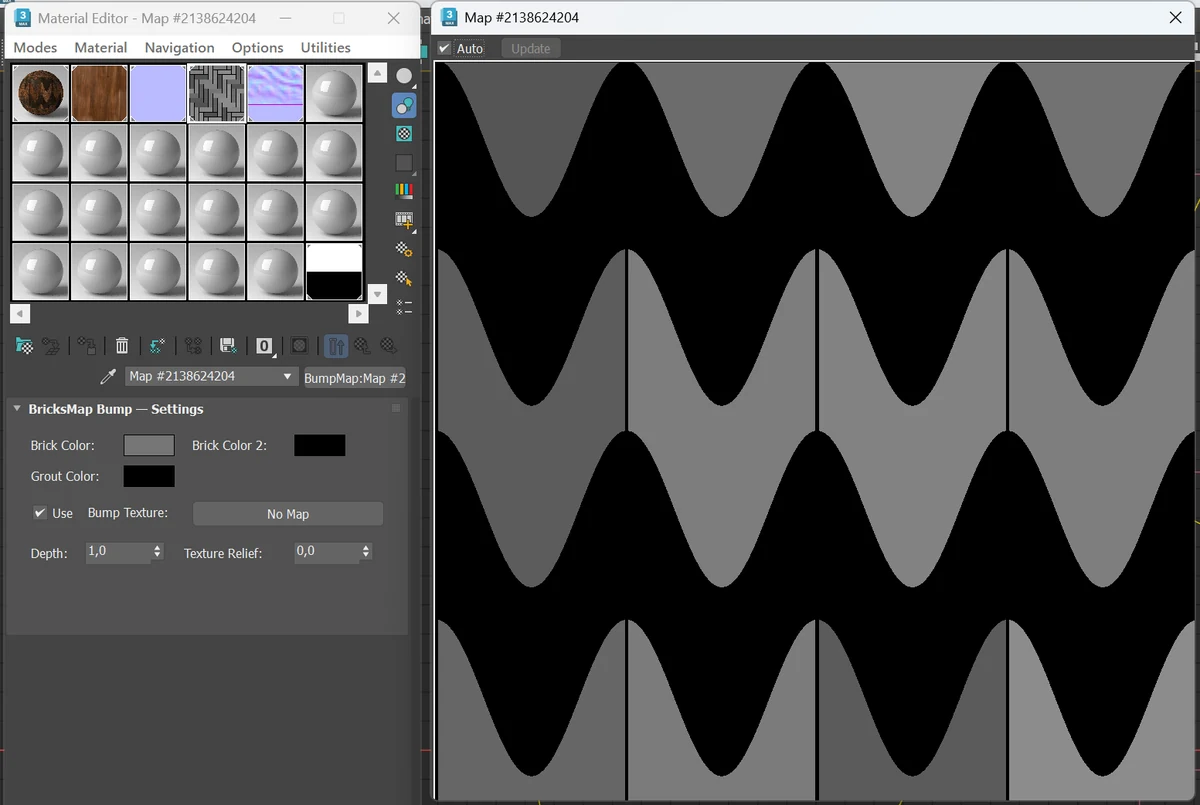Open the Sample UV Tiling flyout
Viewport: 1200px width, 805px height.
tap(404, 162)
